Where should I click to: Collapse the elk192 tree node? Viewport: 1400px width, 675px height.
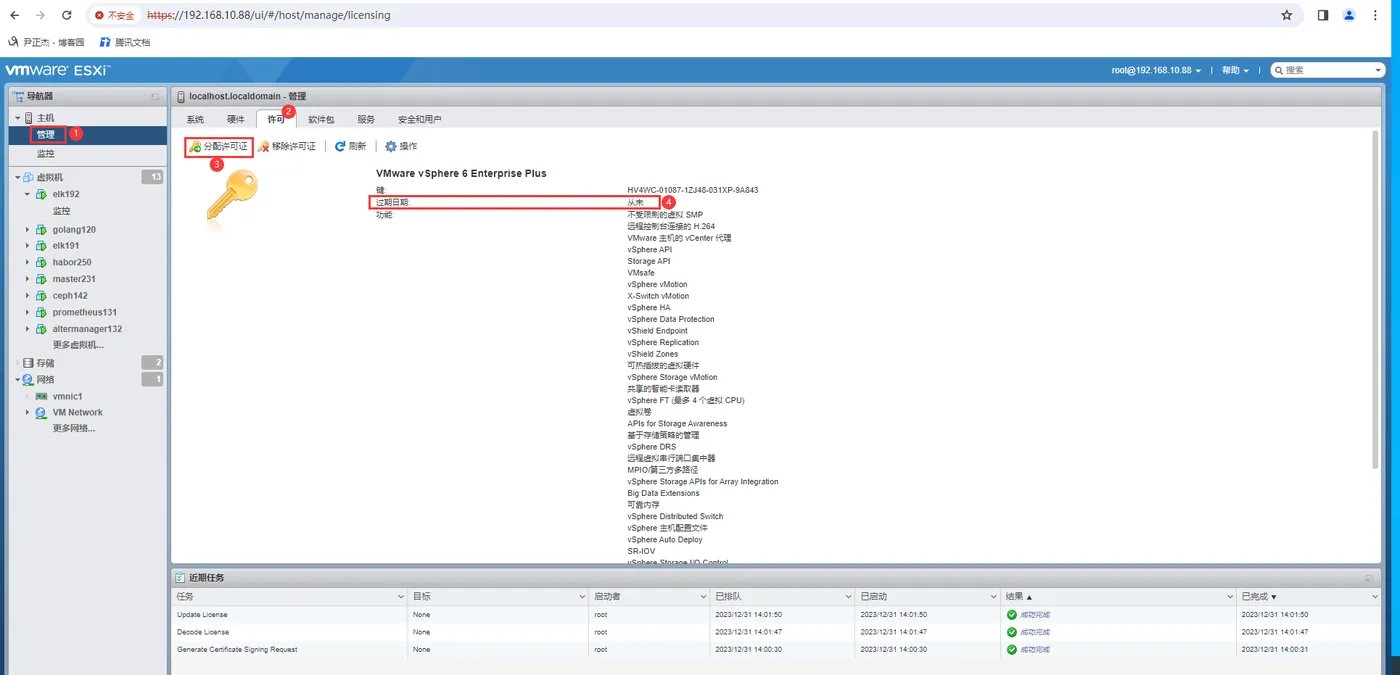click(28, 194)
